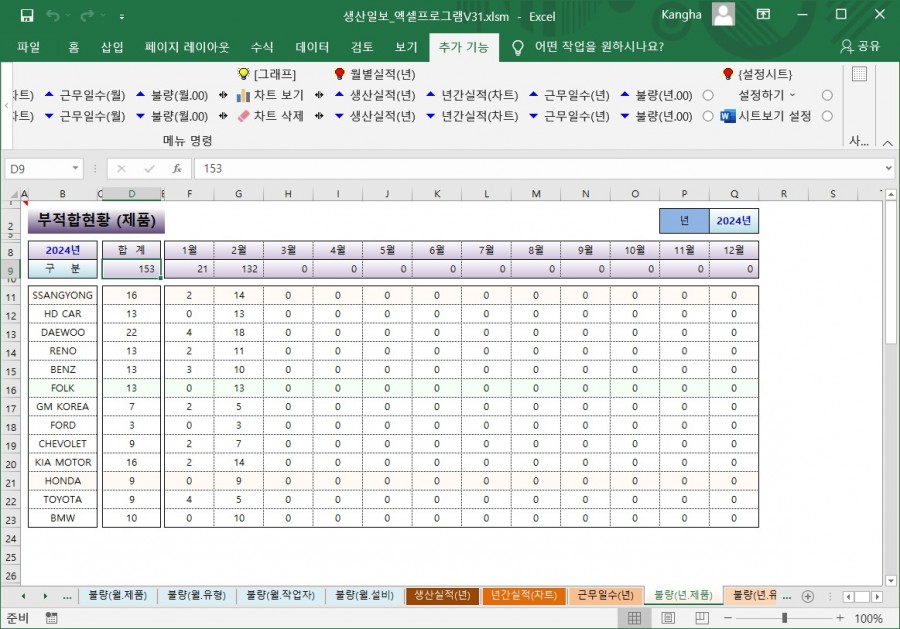900x629 pixels.
Task: Click previous sheet tab scroll arrow
Action: (x=23, y=596)
